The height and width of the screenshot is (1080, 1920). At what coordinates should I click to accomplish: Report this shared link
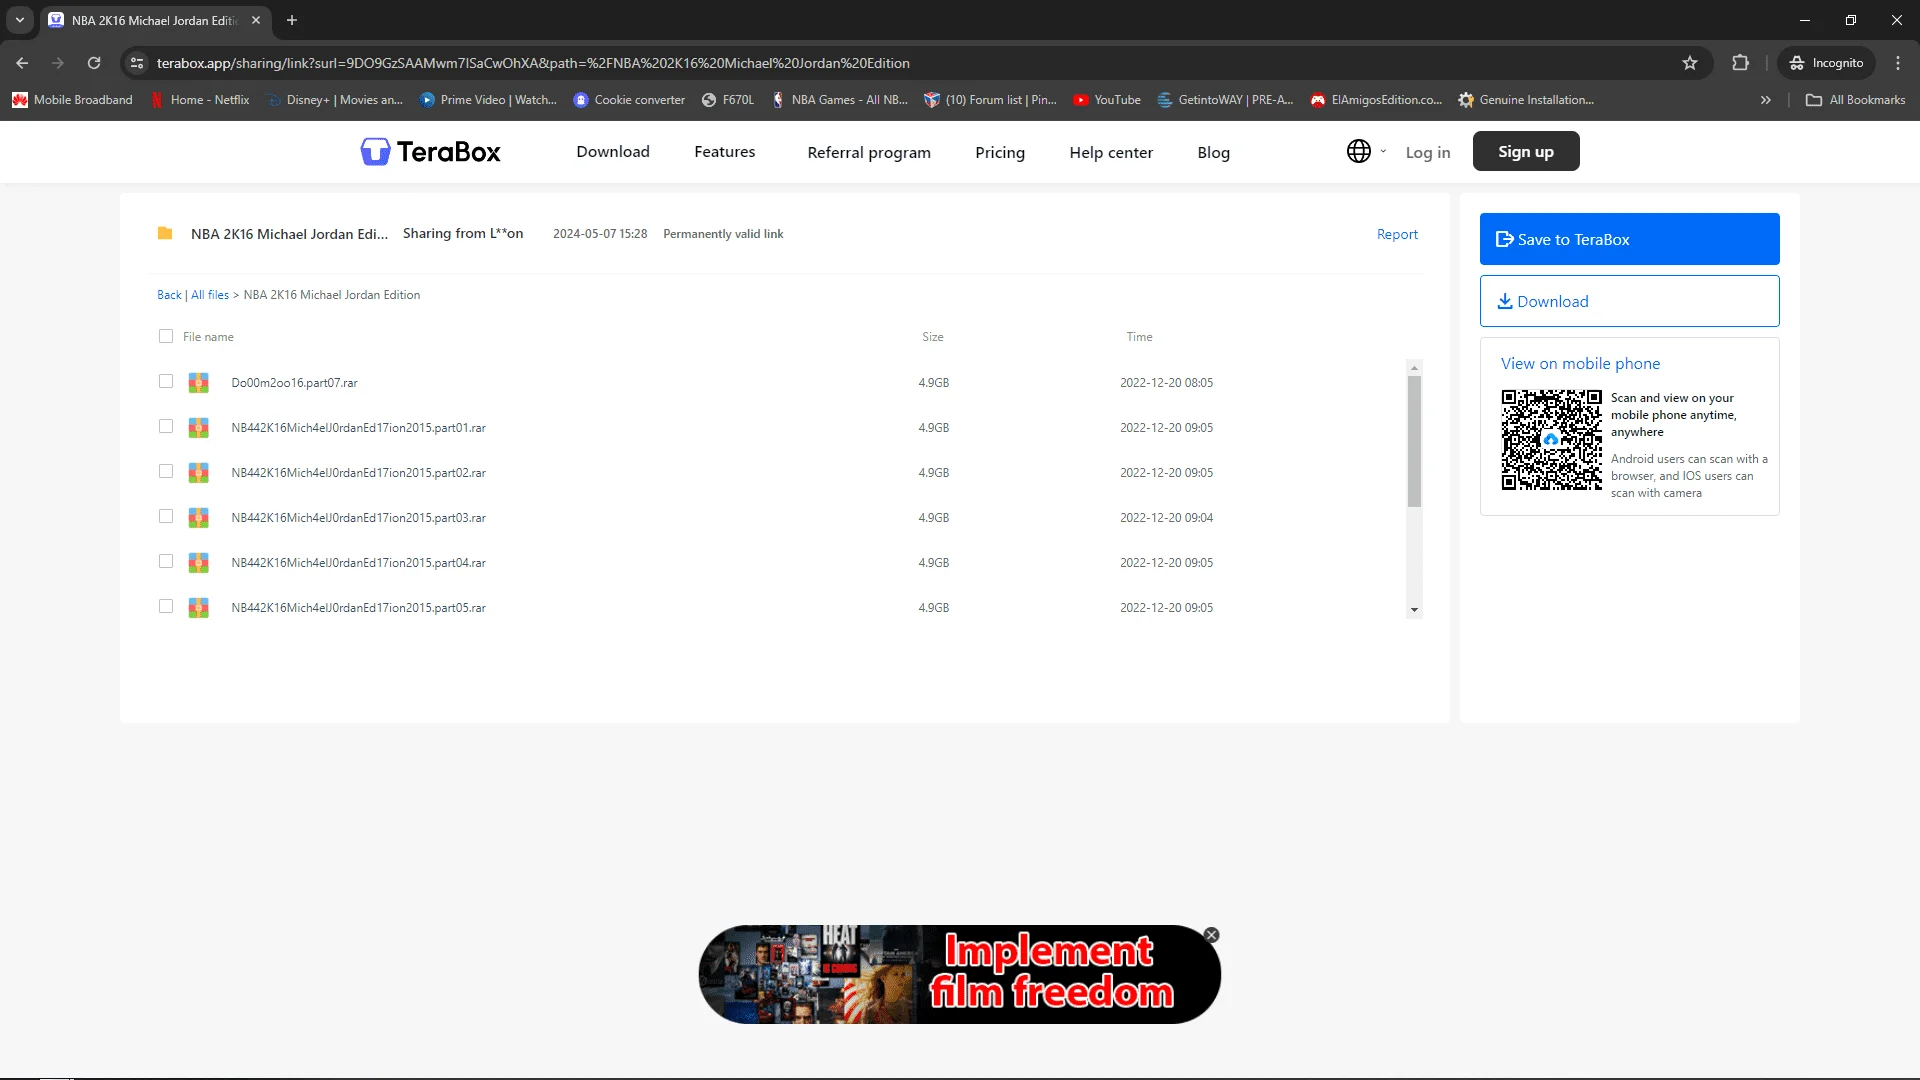[1397, 234]
